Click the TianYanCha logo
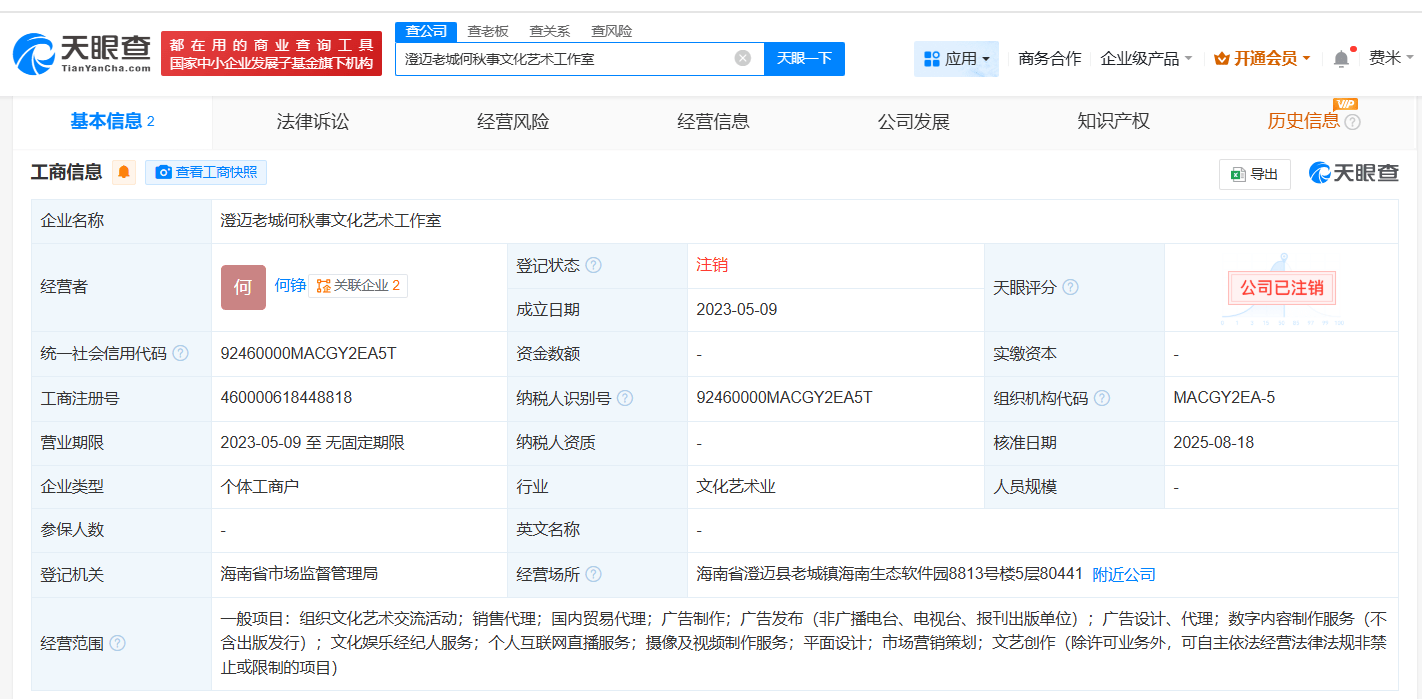This screenshot has width=1422, height=699. point(82,53)
